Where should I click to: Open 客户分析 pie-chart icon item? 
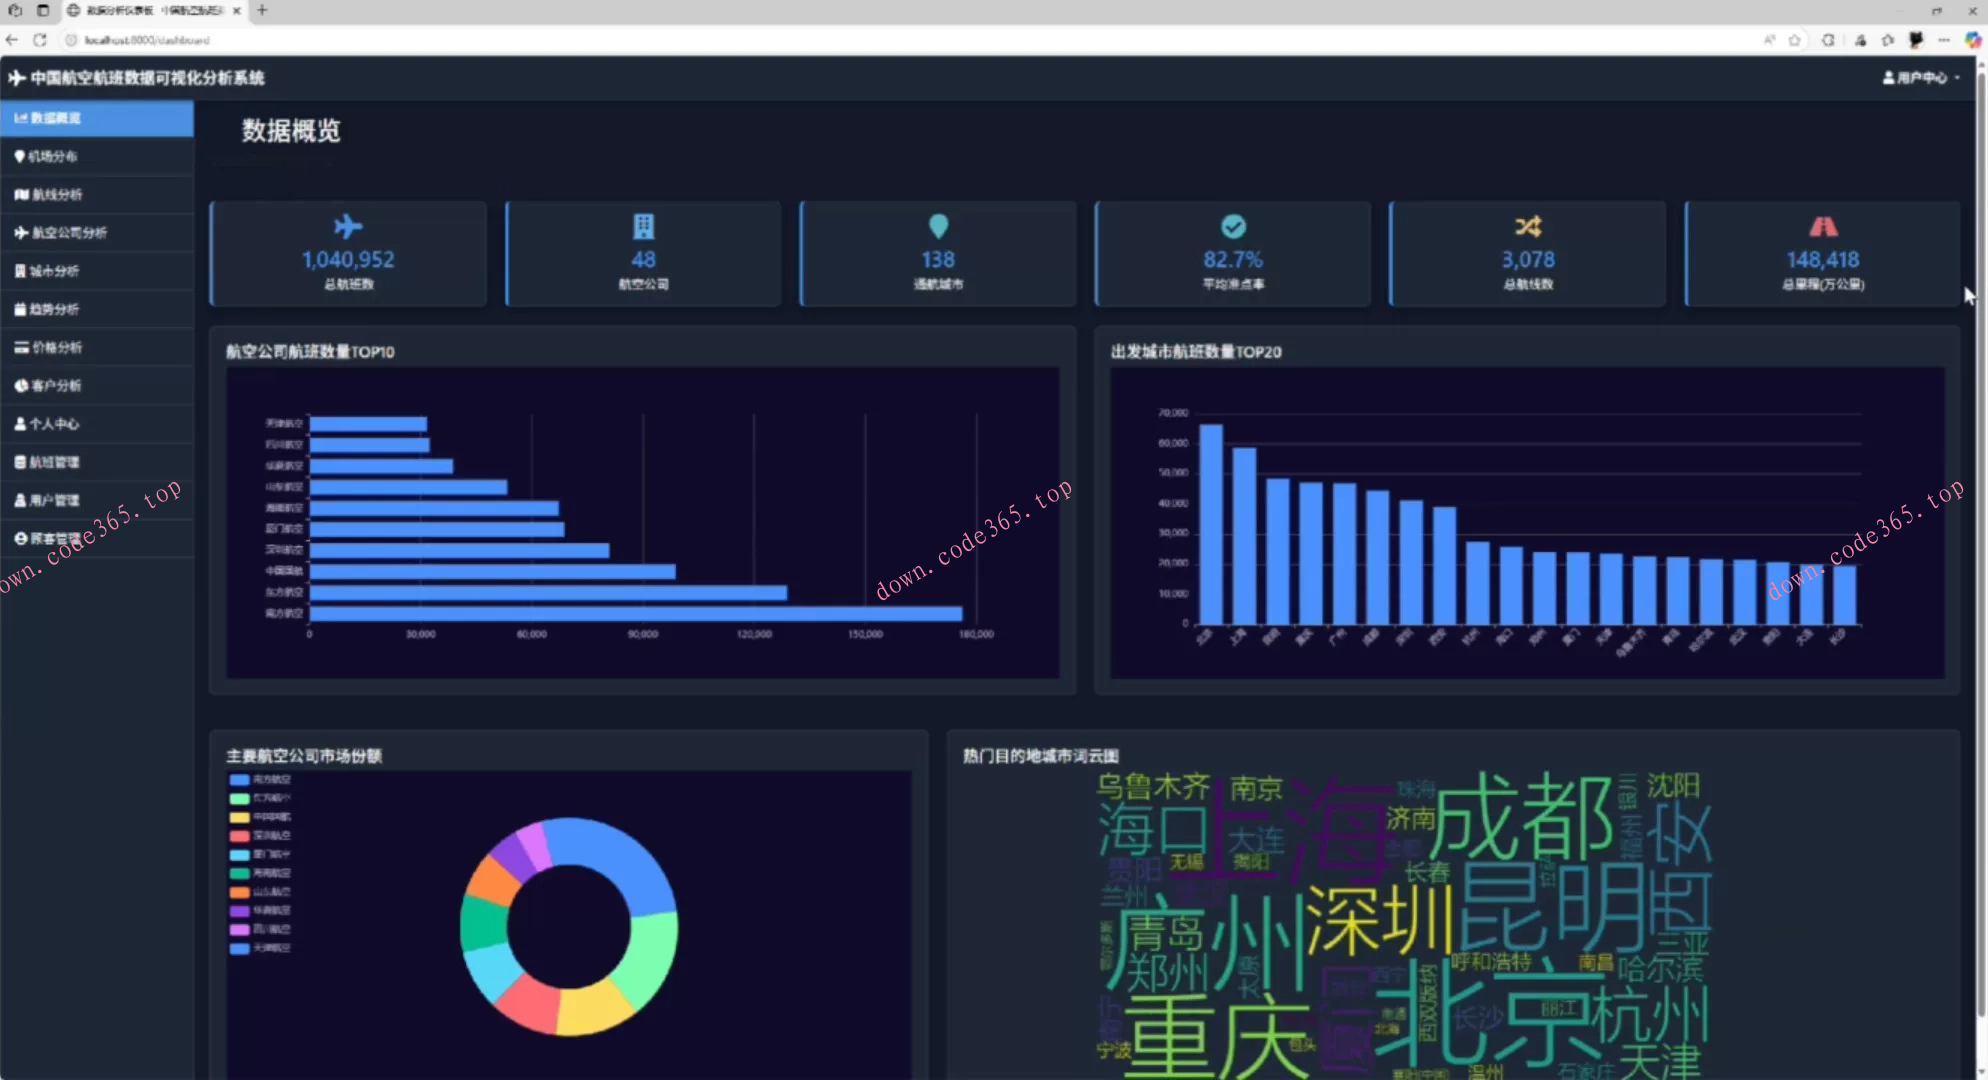tap(55, 385)
